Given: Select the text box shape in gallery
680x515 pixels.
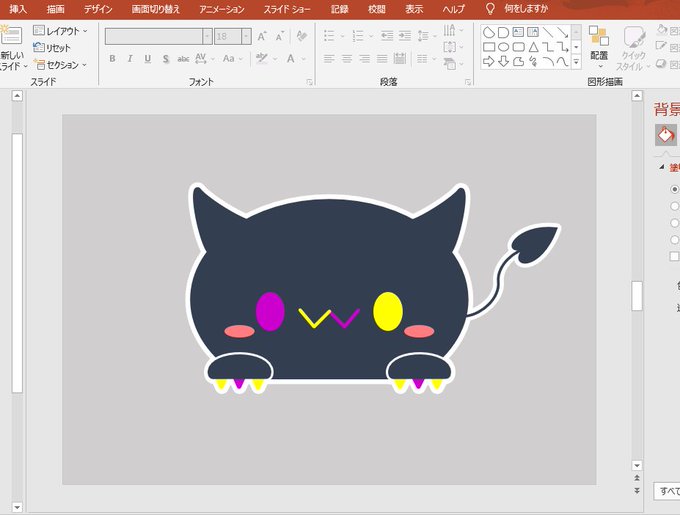Looking at the screenshot, I should point(518,32).
